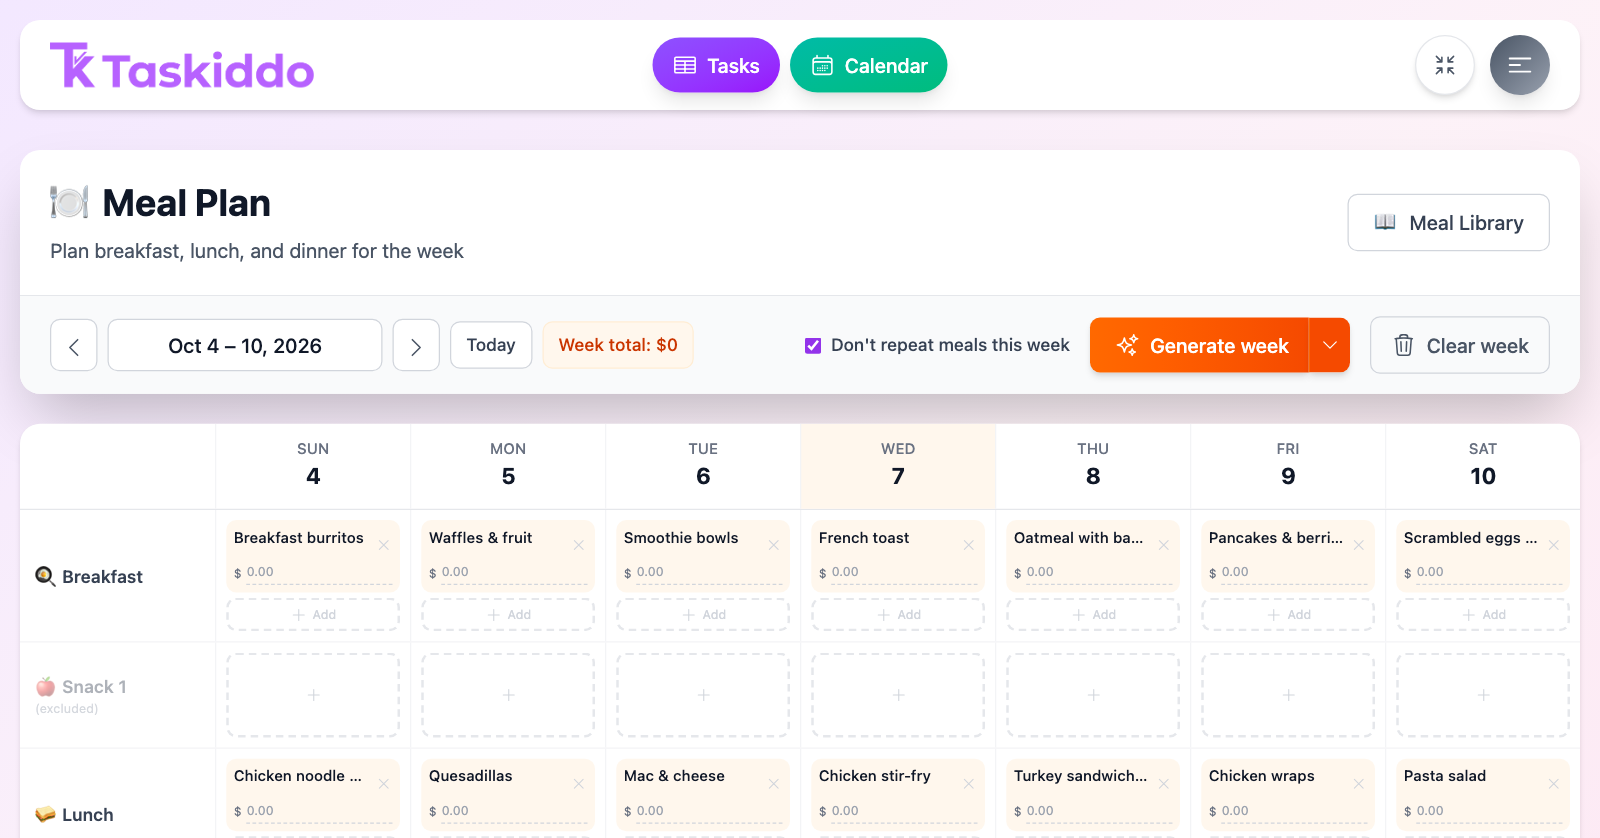Go to the previous week
Image resolution: width=1600 pixels, height=838 pixels.
tap(74, 345)
